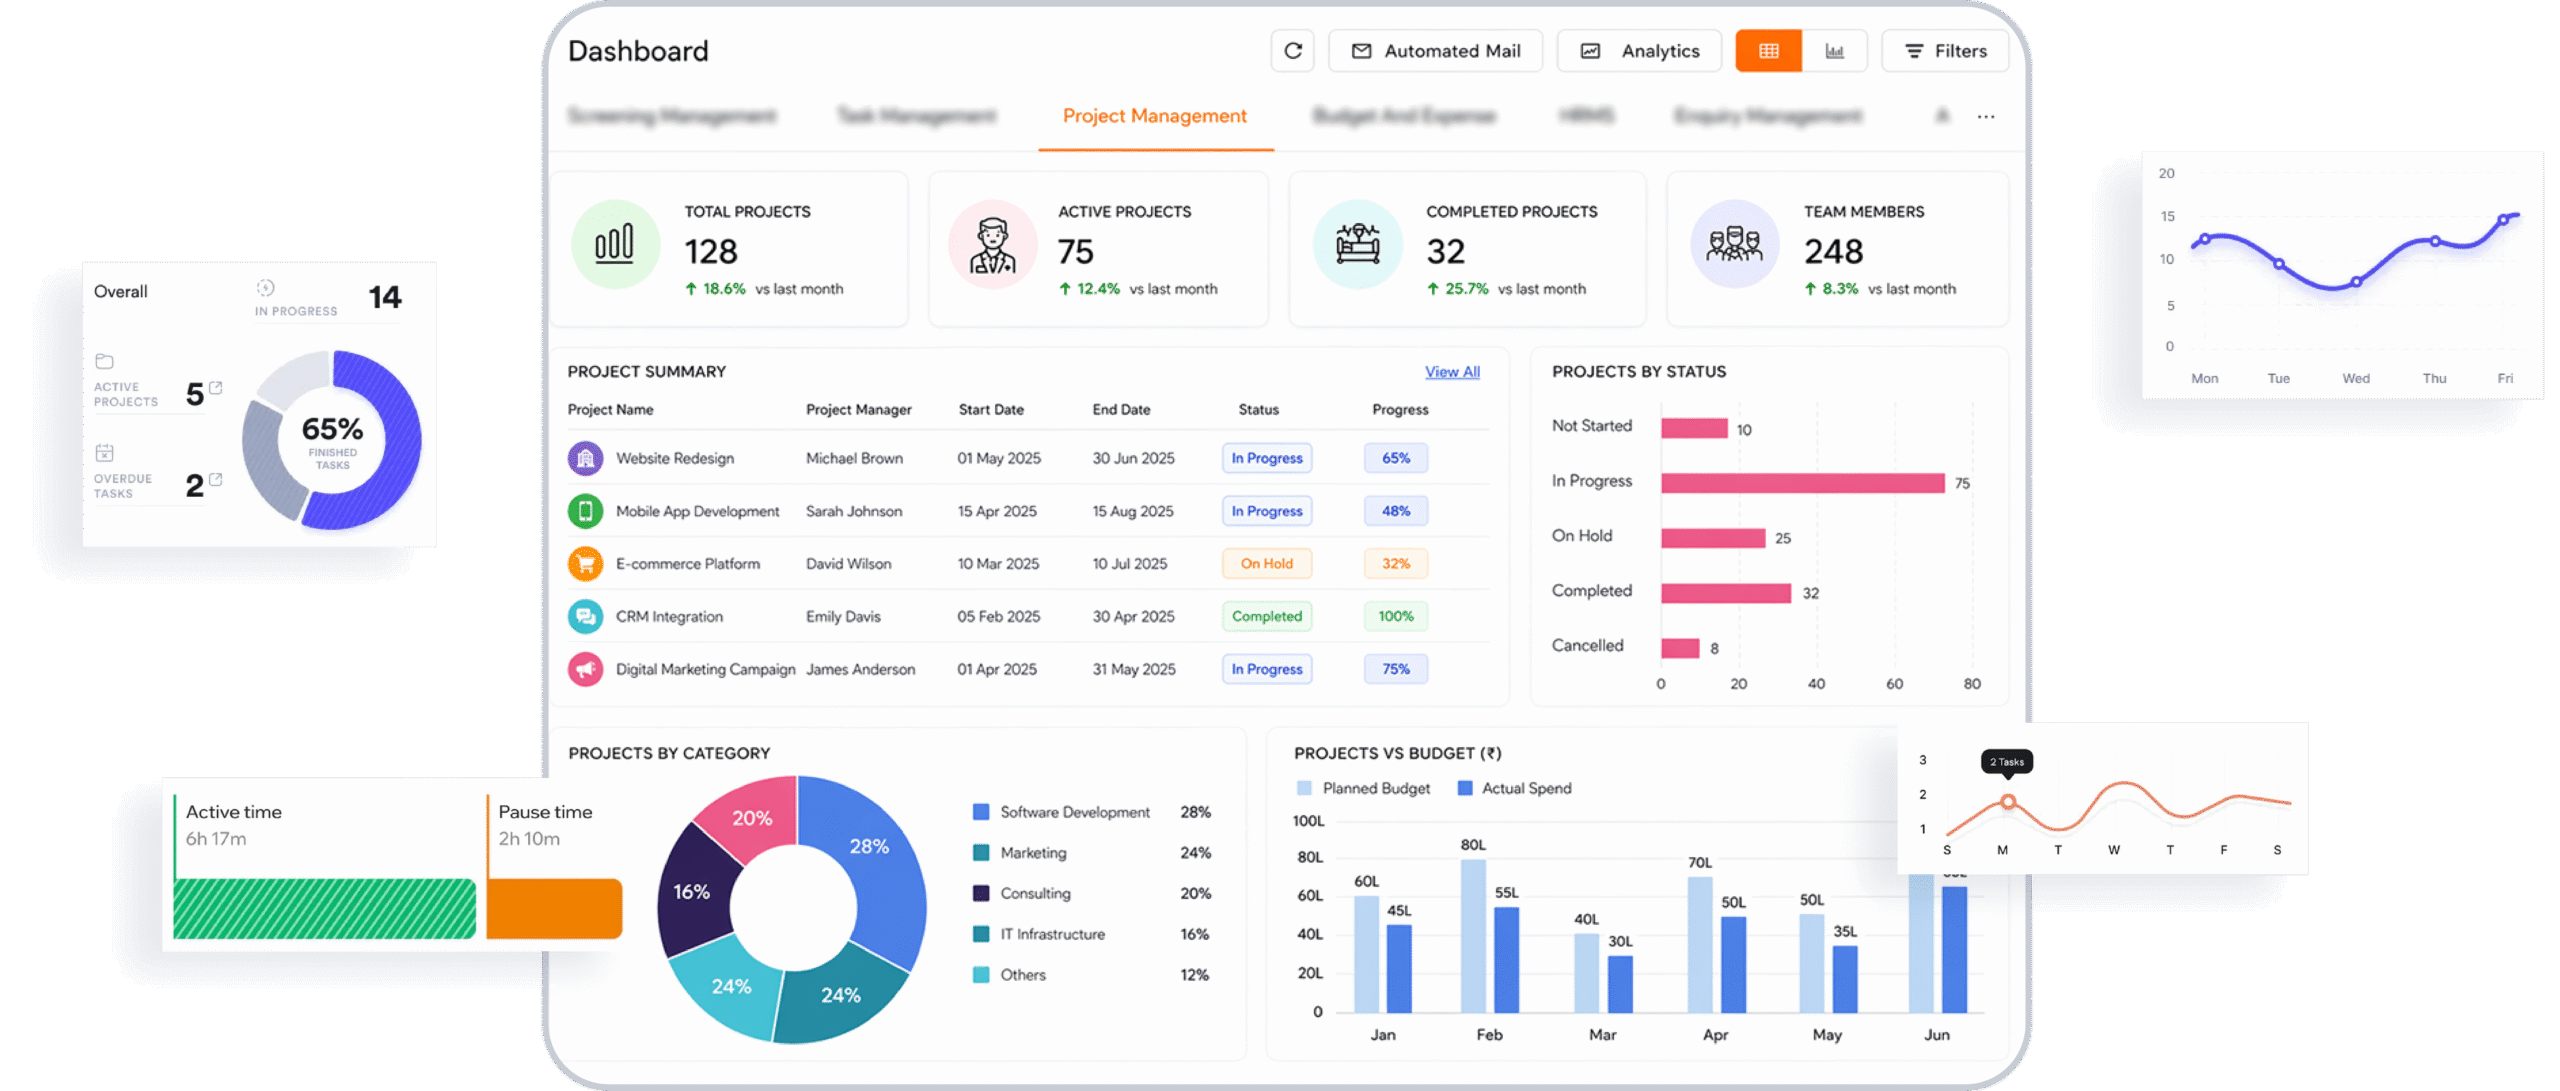Click Jan Actual Spend 45L bar

1399,968
